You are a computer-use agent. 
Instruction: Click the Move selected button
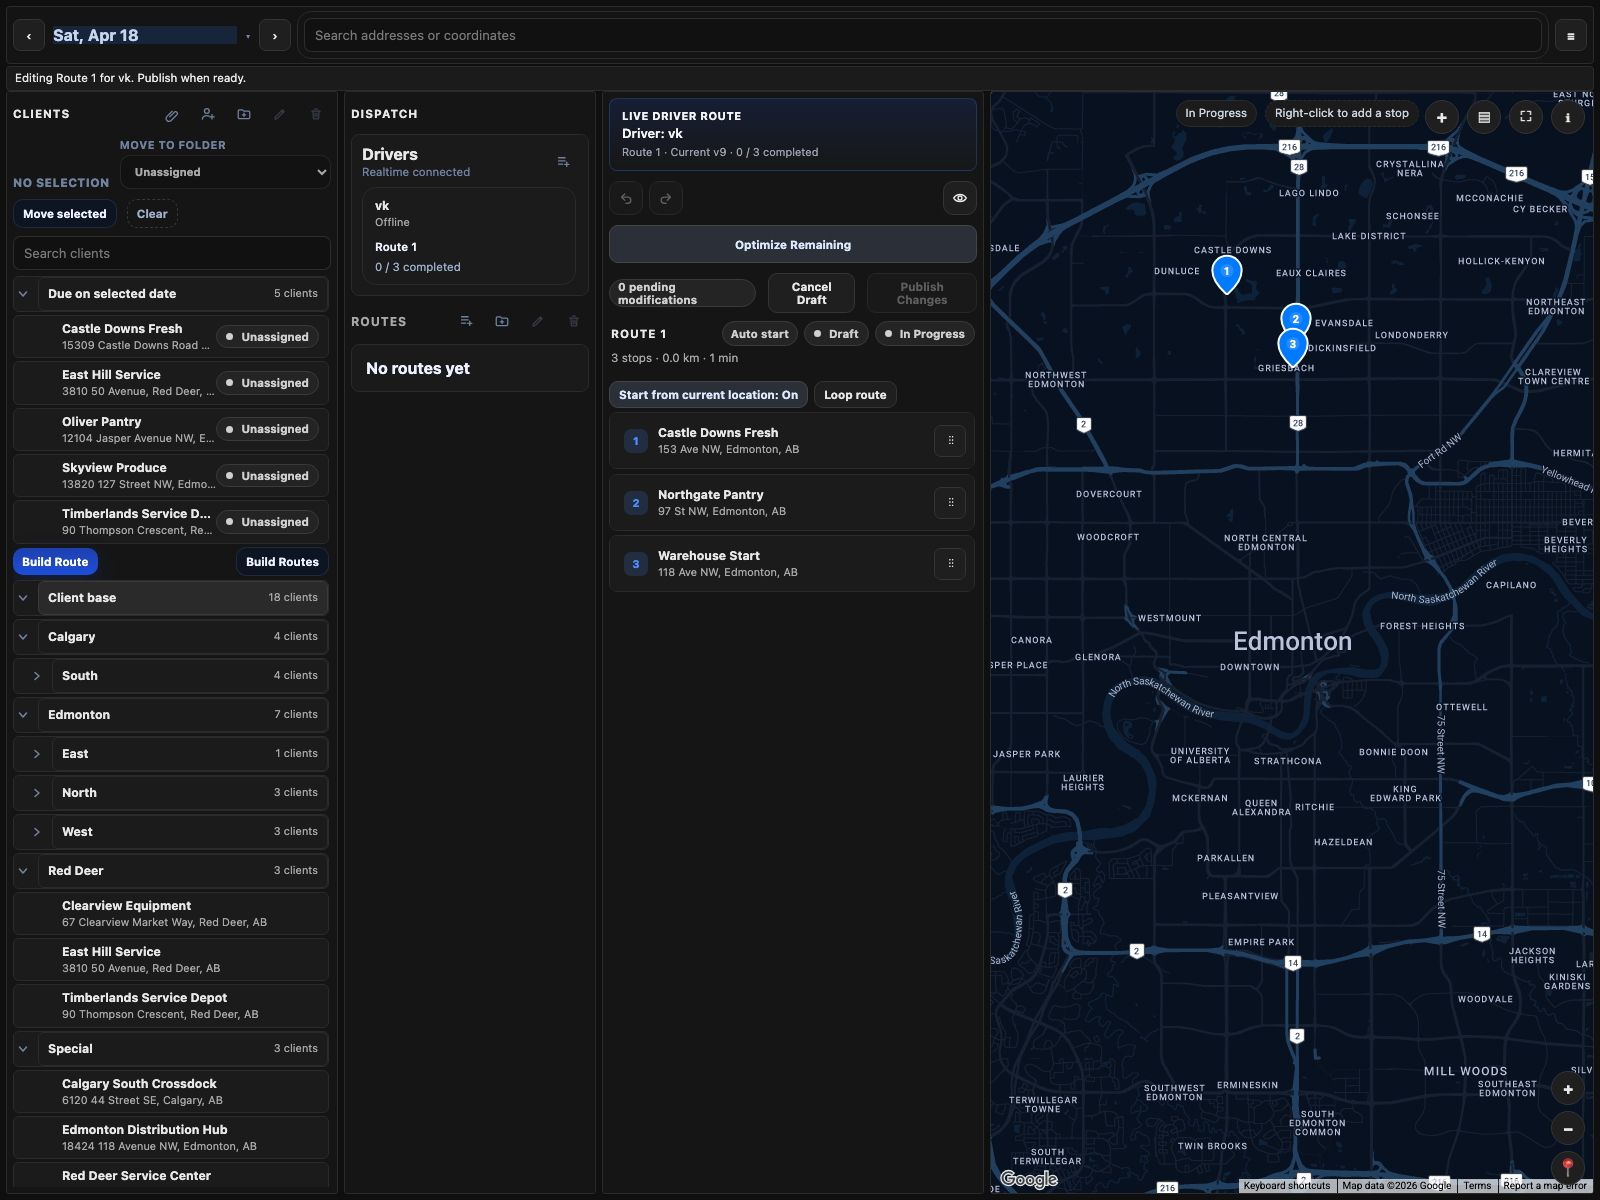pos(65,214)
